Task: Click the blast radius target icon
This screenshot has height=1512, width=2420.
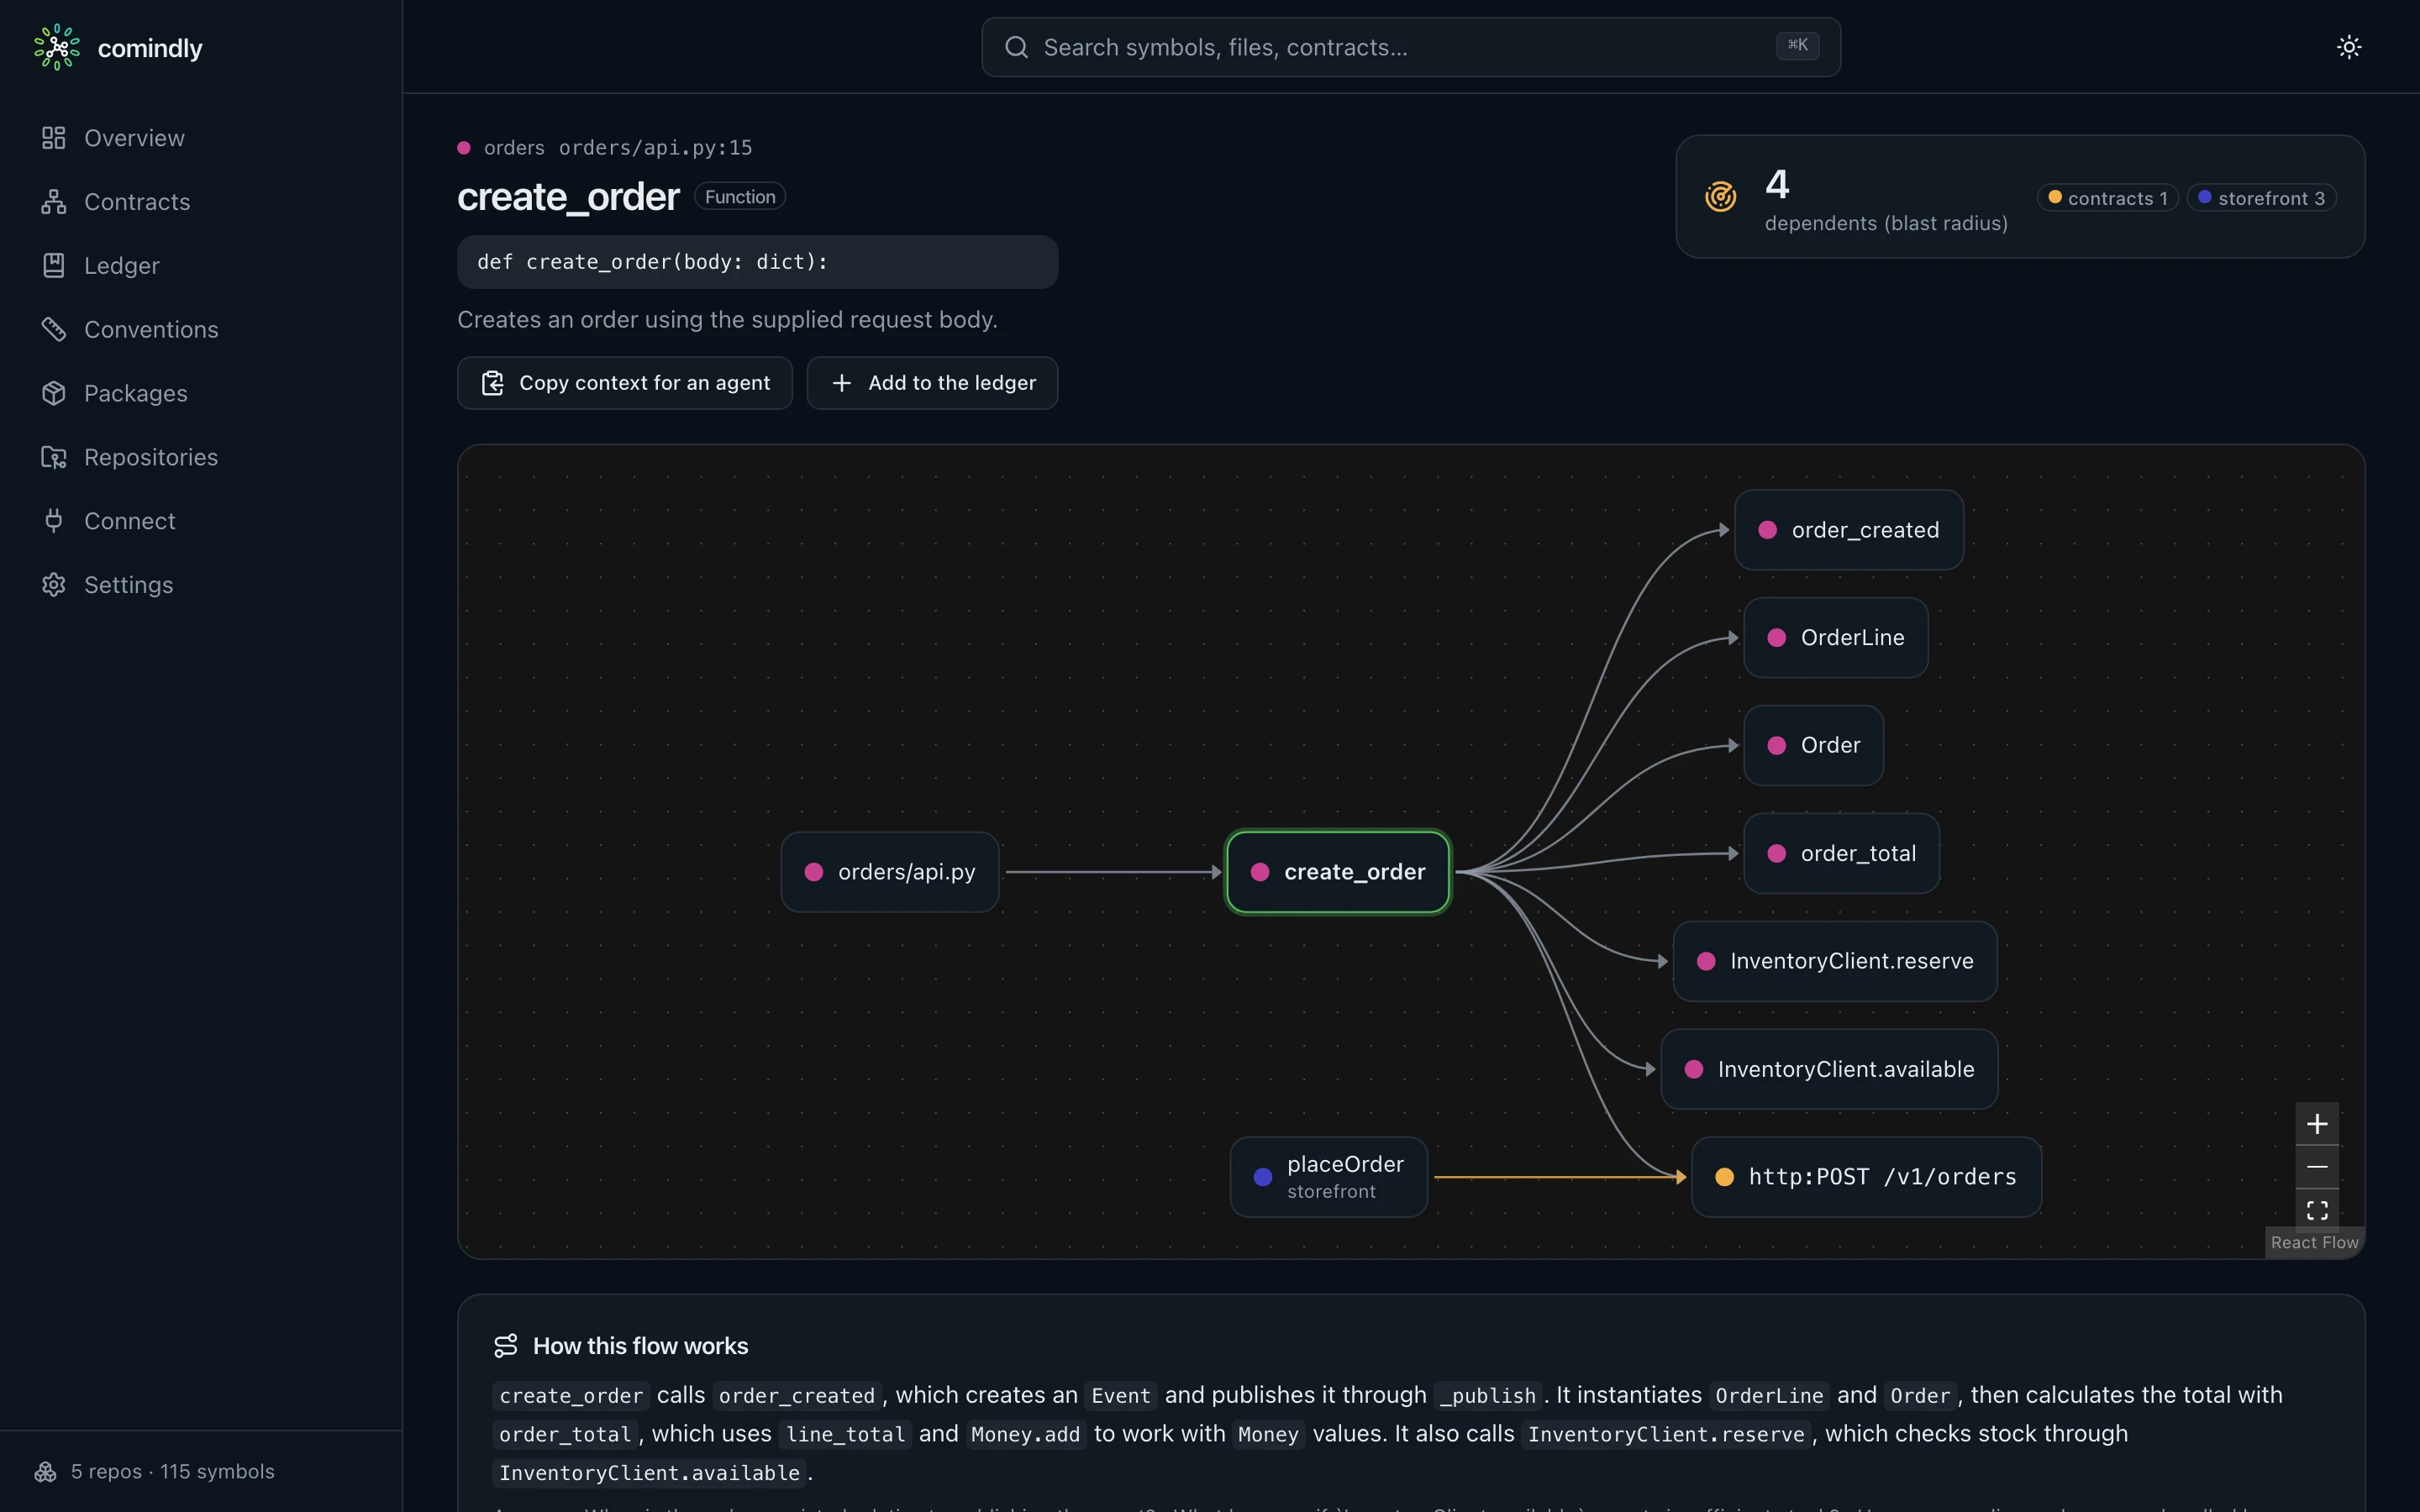Action: pos(1720,197)
